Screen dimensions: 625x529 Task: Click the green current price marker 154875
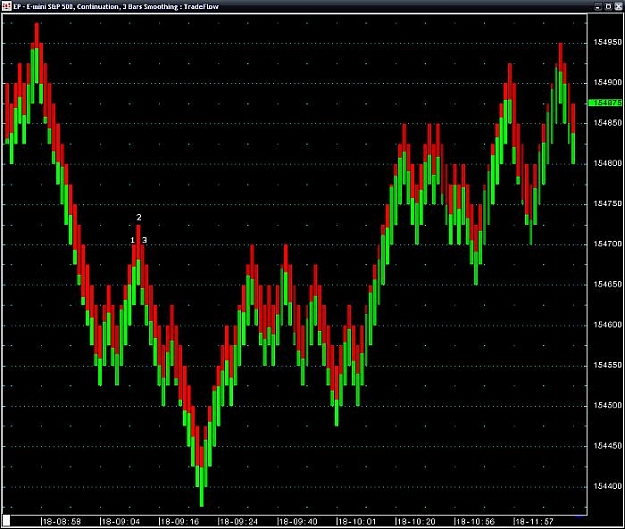tap(605, 103)
